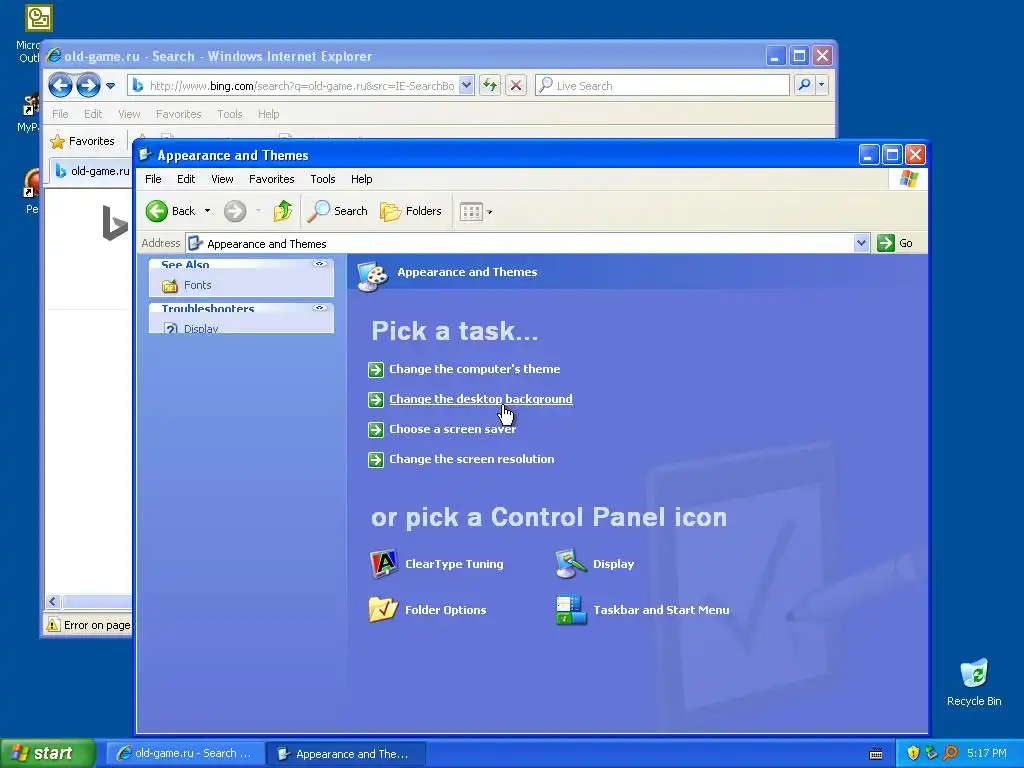Click Refresh icon in Internet Explorer

click(x=490, y=85)
